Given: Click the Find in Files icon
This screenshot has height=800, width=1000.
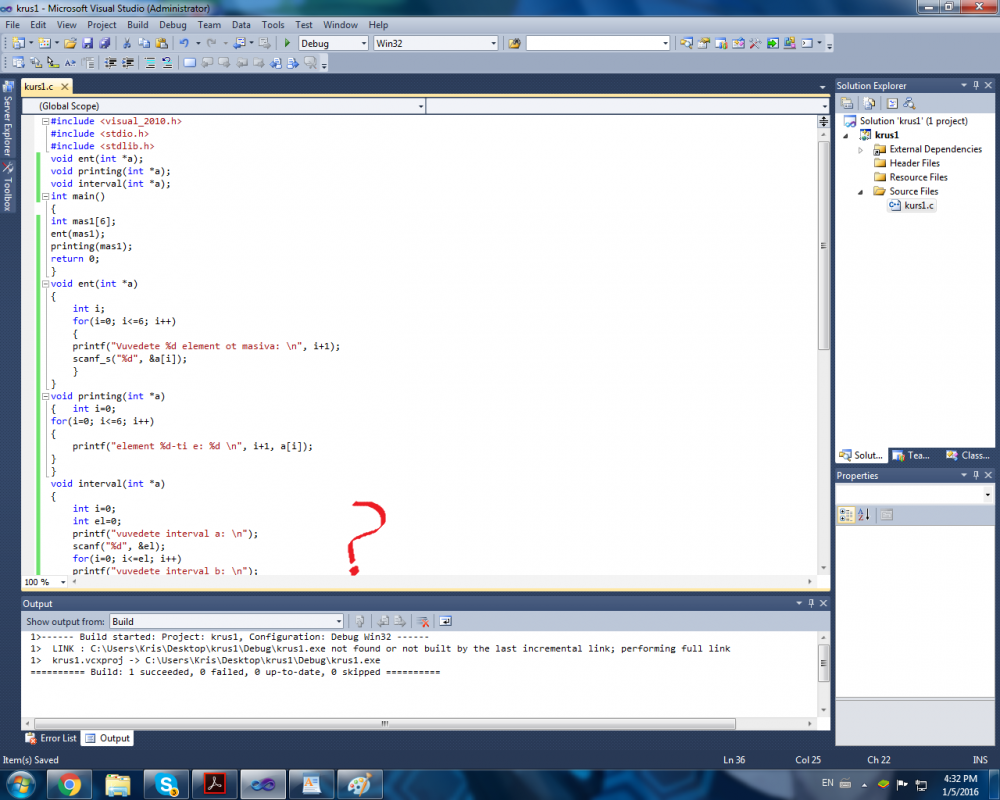Looking at the screenshot, I should pos(515,43).
